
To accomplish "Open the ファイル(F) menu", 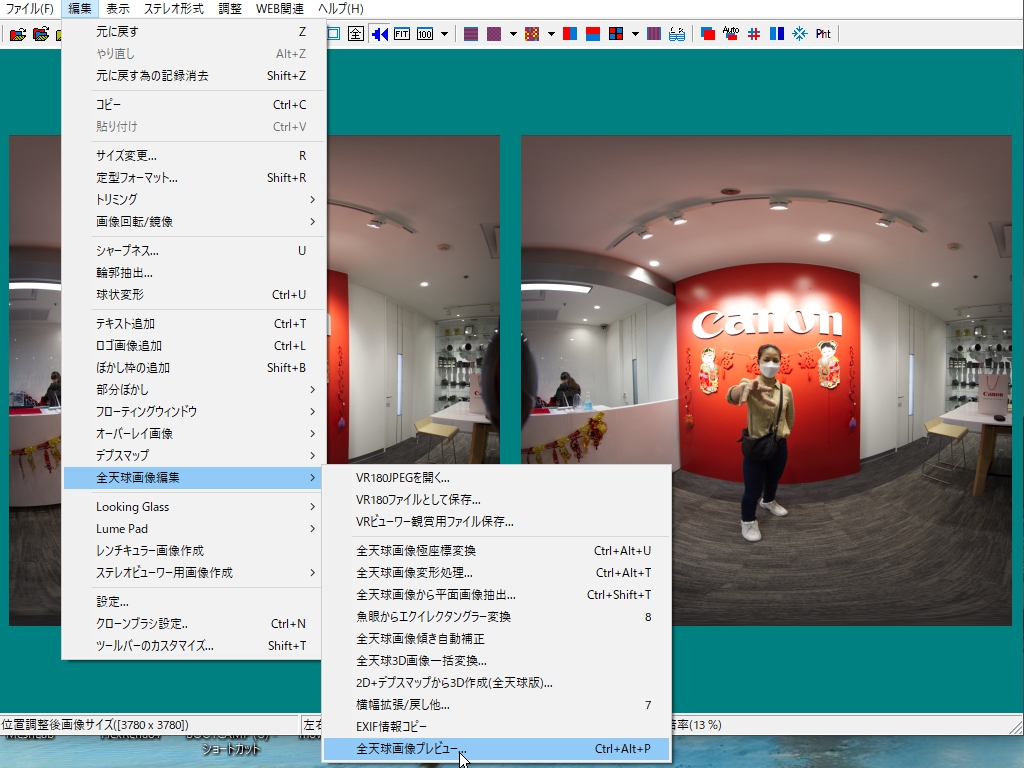I will [x=29, y=8].
